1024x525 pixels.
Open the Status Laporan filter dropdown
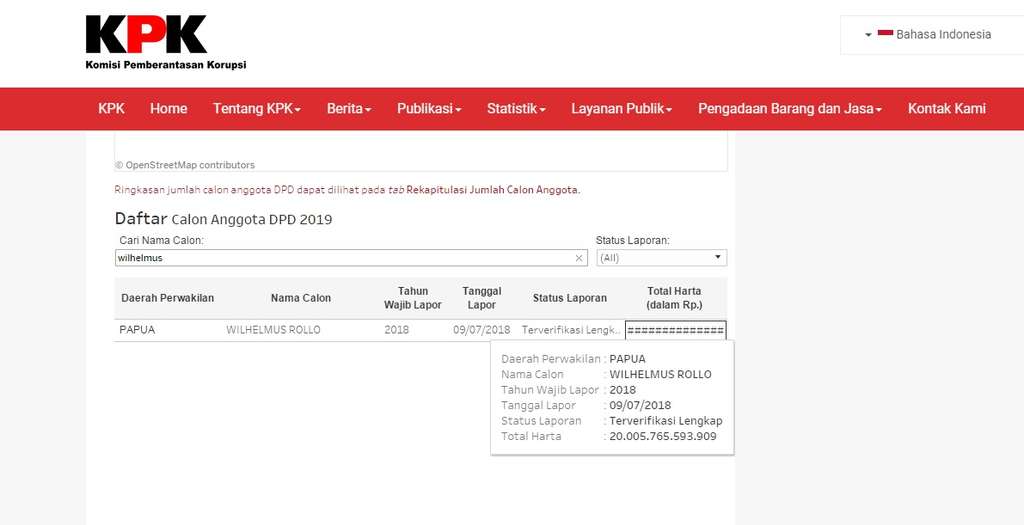[x=661, y=258]
